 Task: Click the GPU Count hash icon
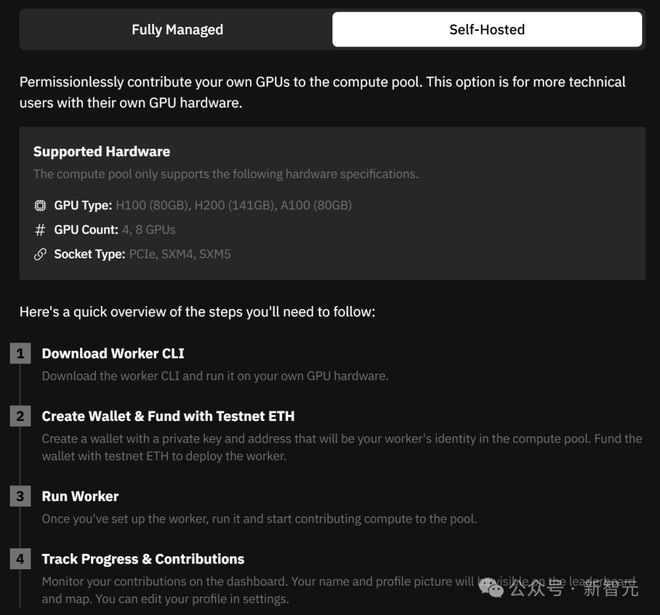(40, 230)
